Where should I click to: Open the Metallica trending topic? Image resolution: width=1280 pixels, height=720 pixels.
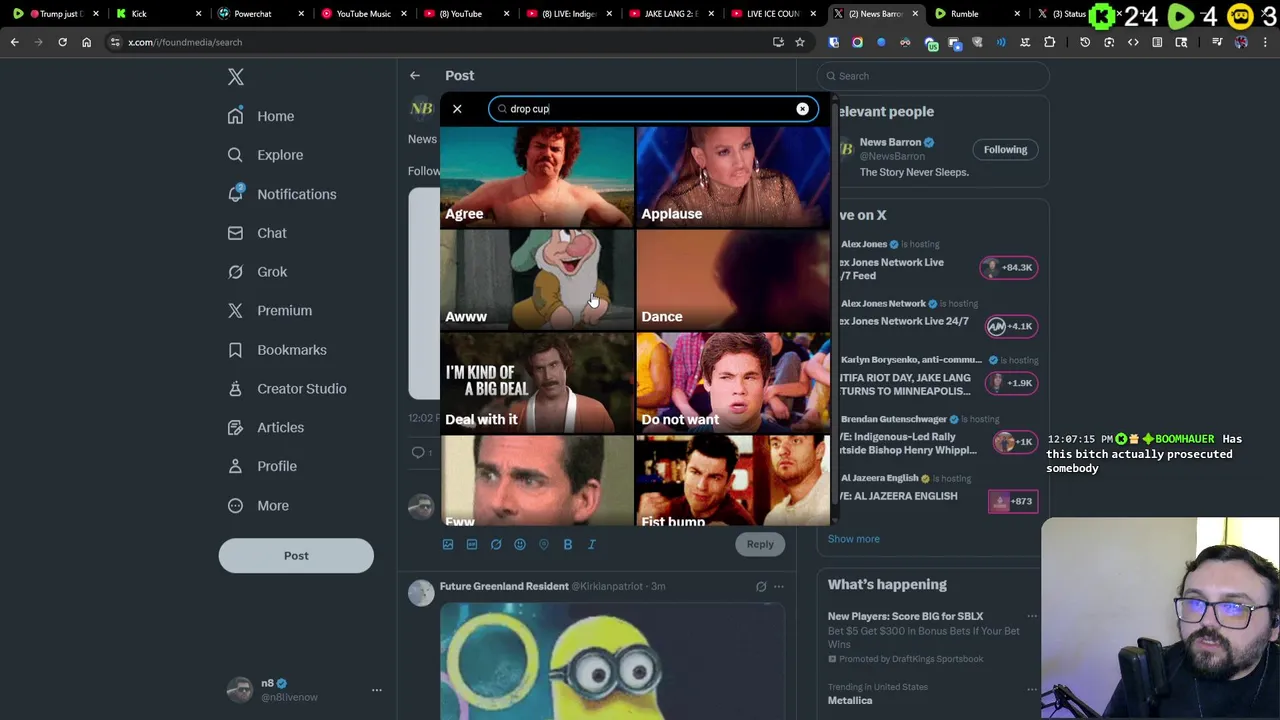click(x=850, y=701)
